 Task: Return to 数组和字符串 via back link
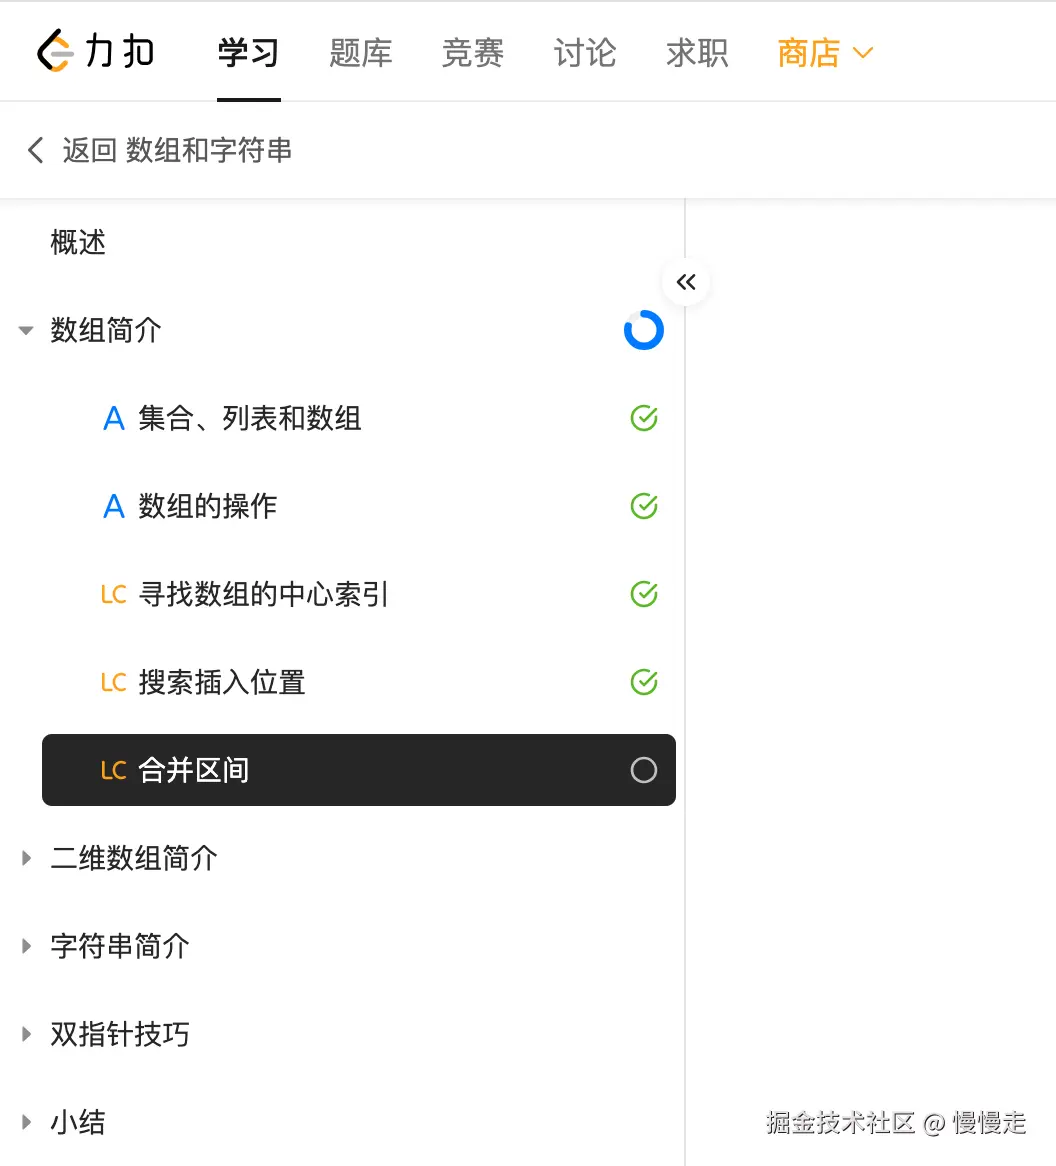pyautogui.click(x=177, y=151)
